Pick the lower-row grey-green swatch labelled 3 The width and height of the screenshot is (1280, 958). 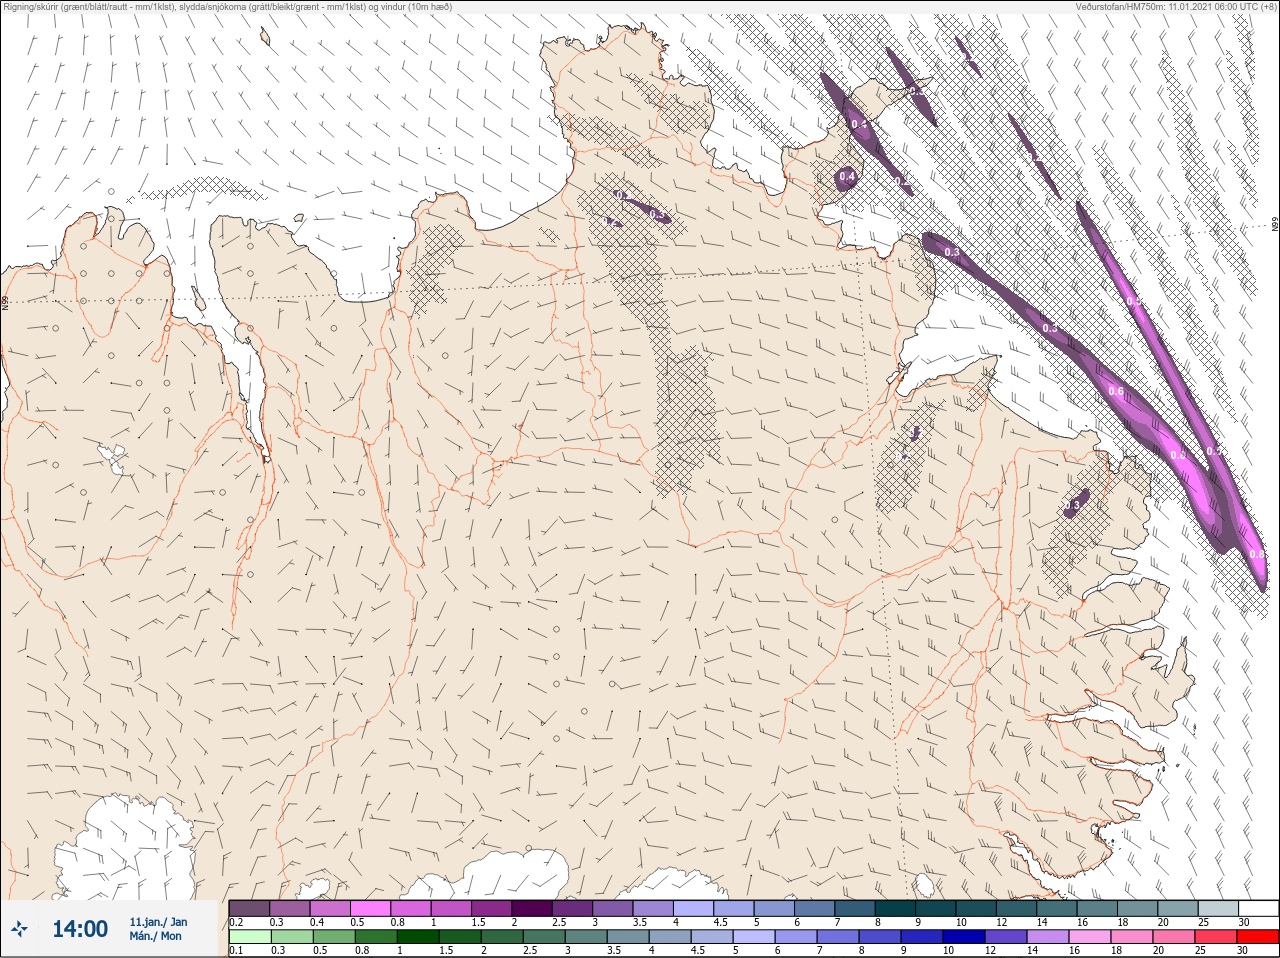pos(586,937)
